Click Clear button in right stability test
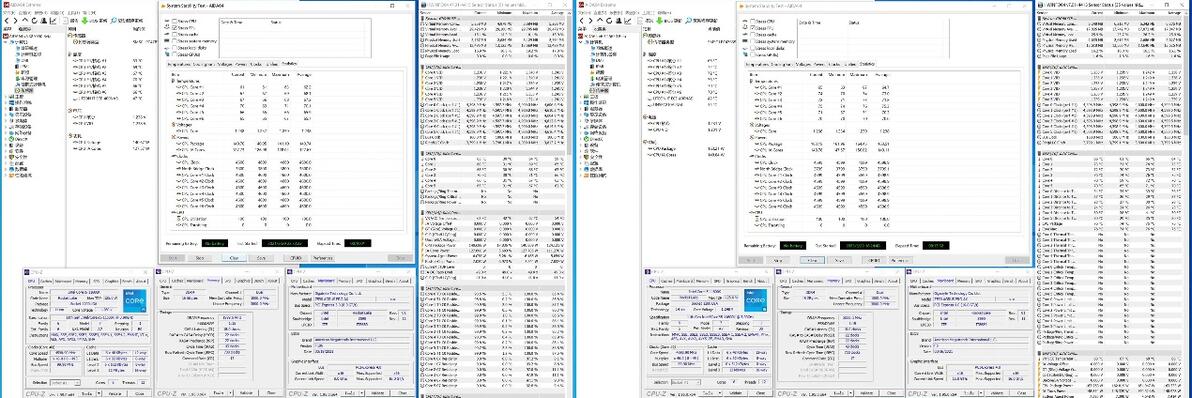Screen dimensions: 1192x398 812,261
